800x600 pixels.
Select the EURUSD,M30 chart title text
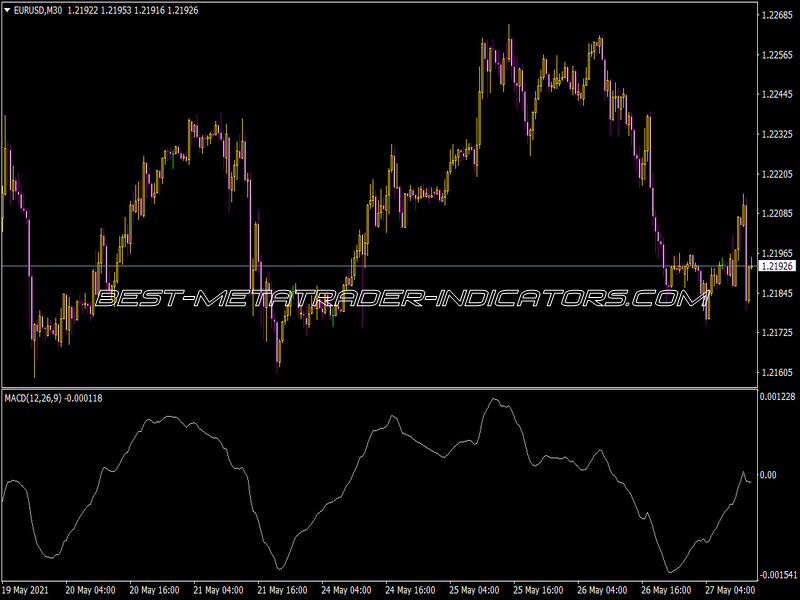(38, 11)
